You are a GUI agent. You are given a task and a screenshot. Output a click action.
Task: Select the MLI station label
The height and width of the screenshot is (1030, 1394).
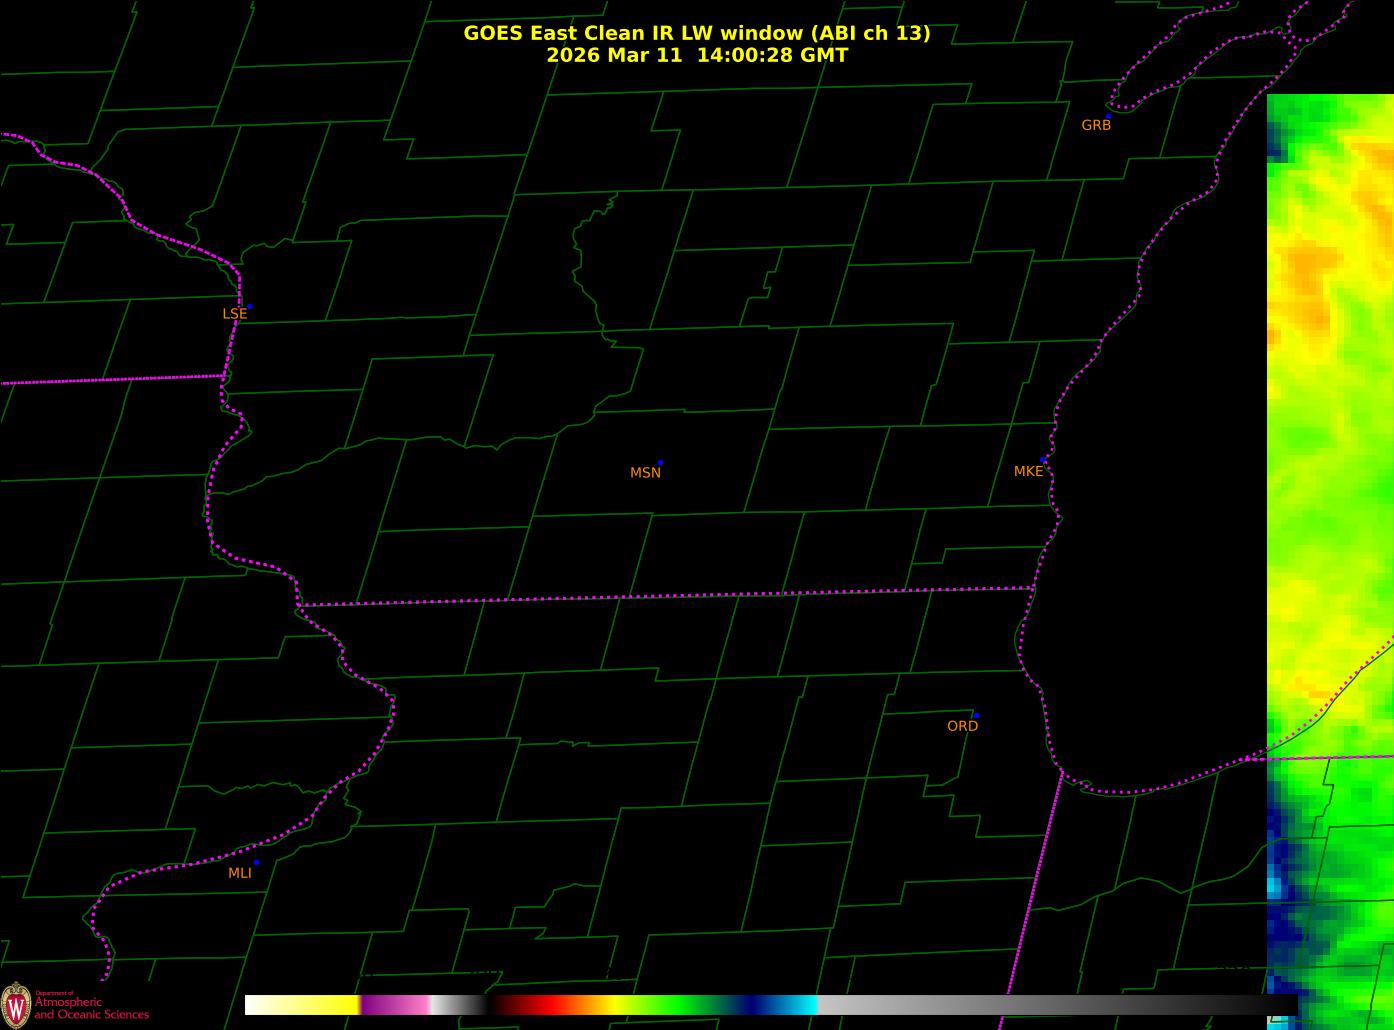click(x=240, y=873)
